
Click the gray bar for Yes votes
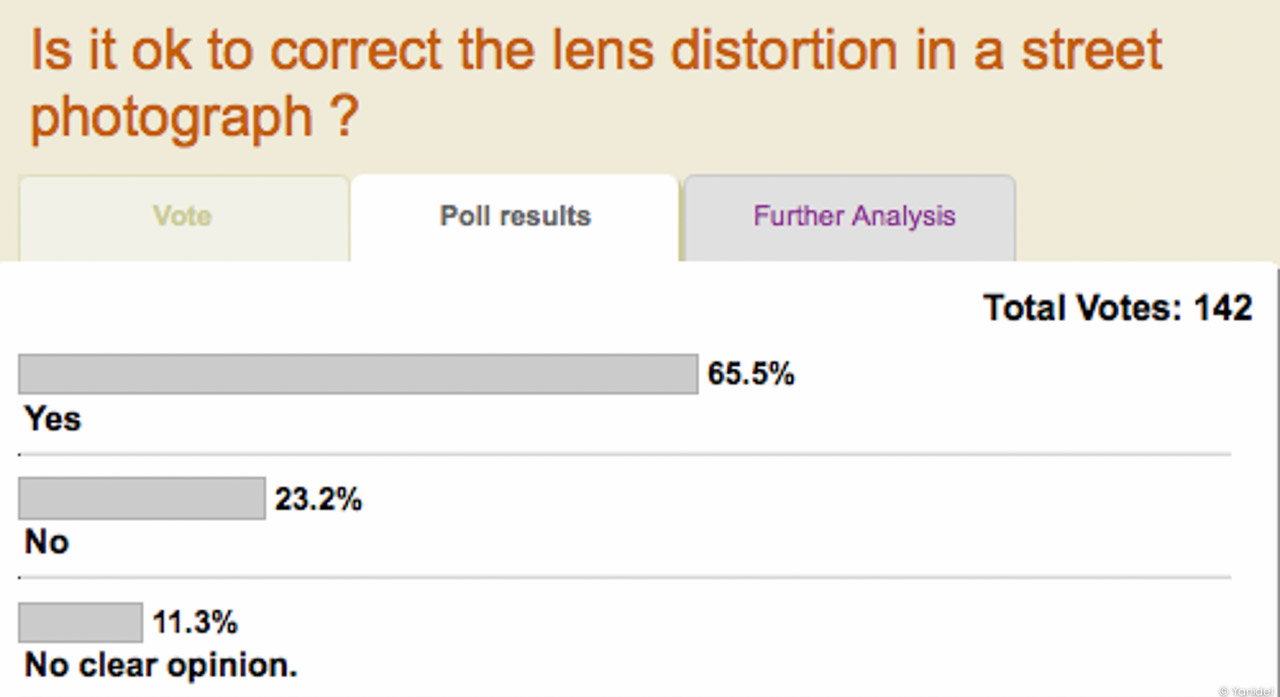(x=358, y=374)
